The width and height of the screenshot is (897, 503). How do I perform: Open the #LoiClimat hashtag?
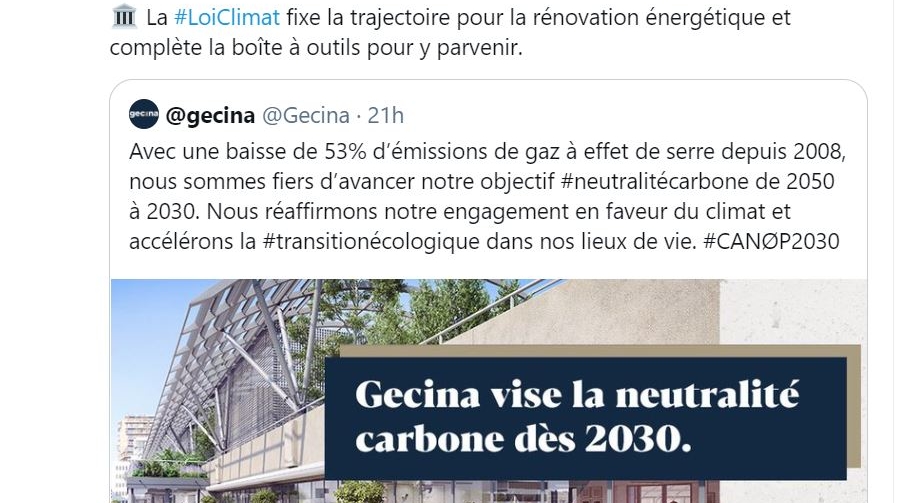click(229, 18)
